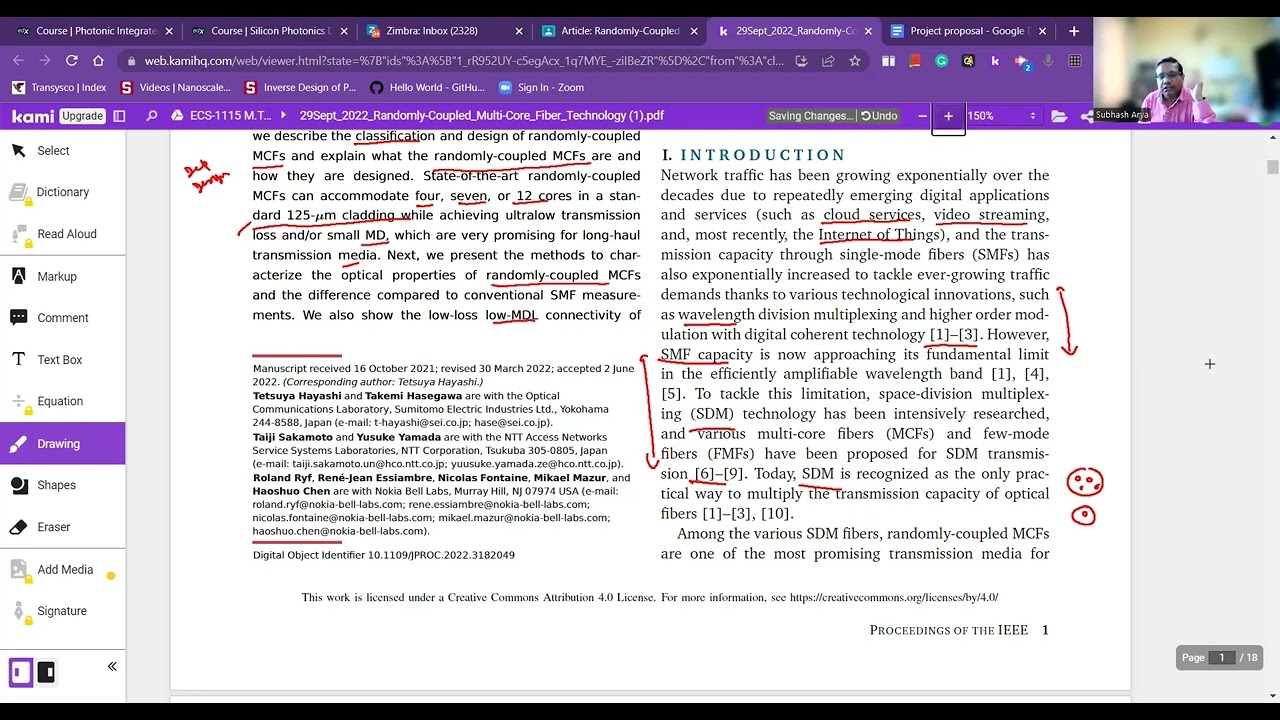The height and width of the screenshot is (720, 1280).
Task: Undo the last change
Action: tap(879, 116)
